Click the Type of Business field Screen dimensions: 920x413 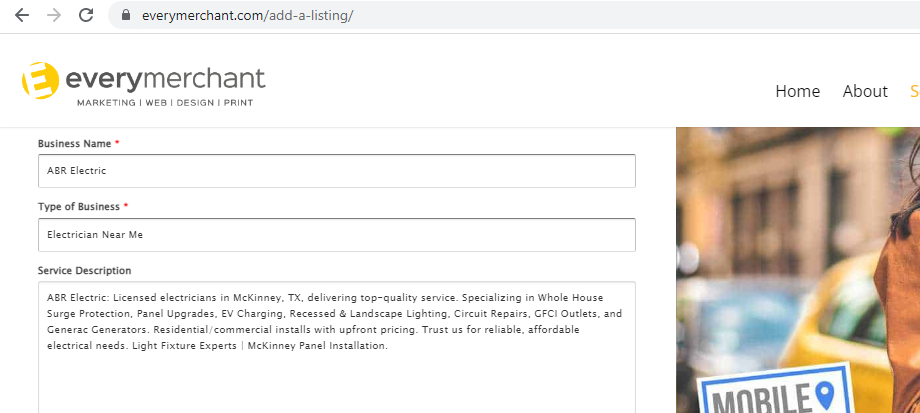(x=337, y=235)
